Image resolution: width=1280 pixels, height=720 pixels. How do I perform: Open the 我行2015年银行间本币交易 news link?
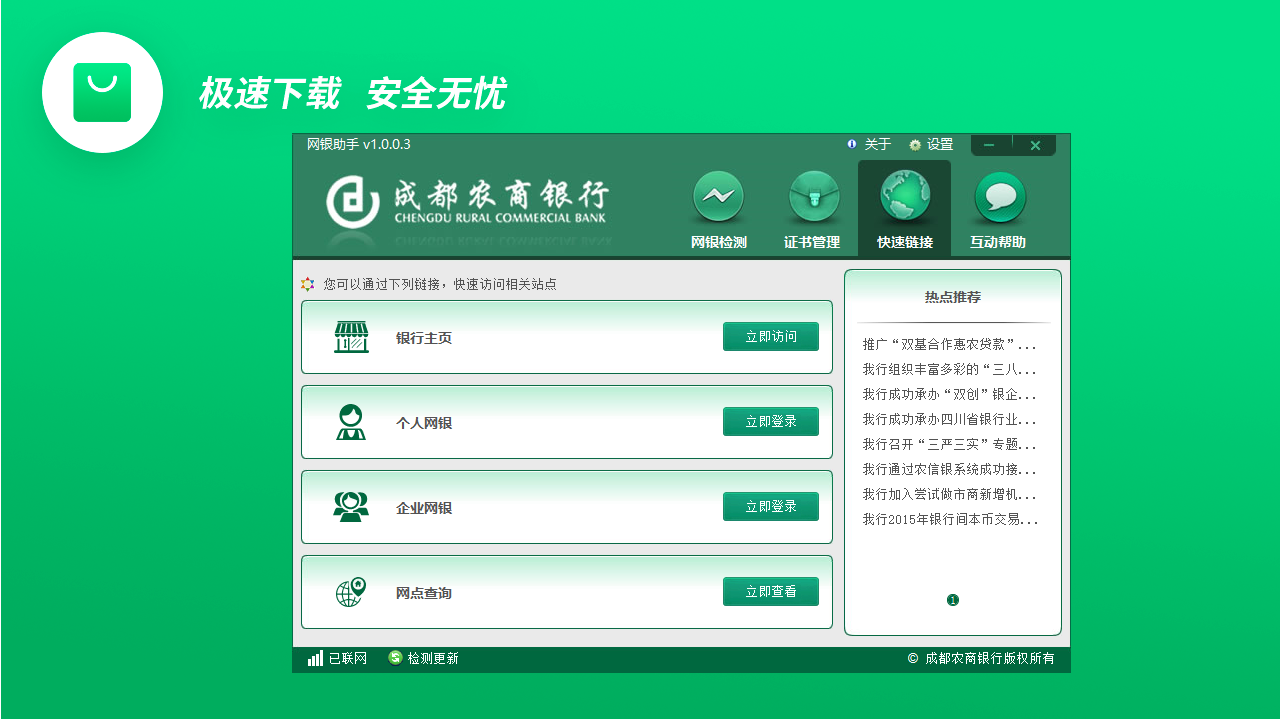click(950, 518)
